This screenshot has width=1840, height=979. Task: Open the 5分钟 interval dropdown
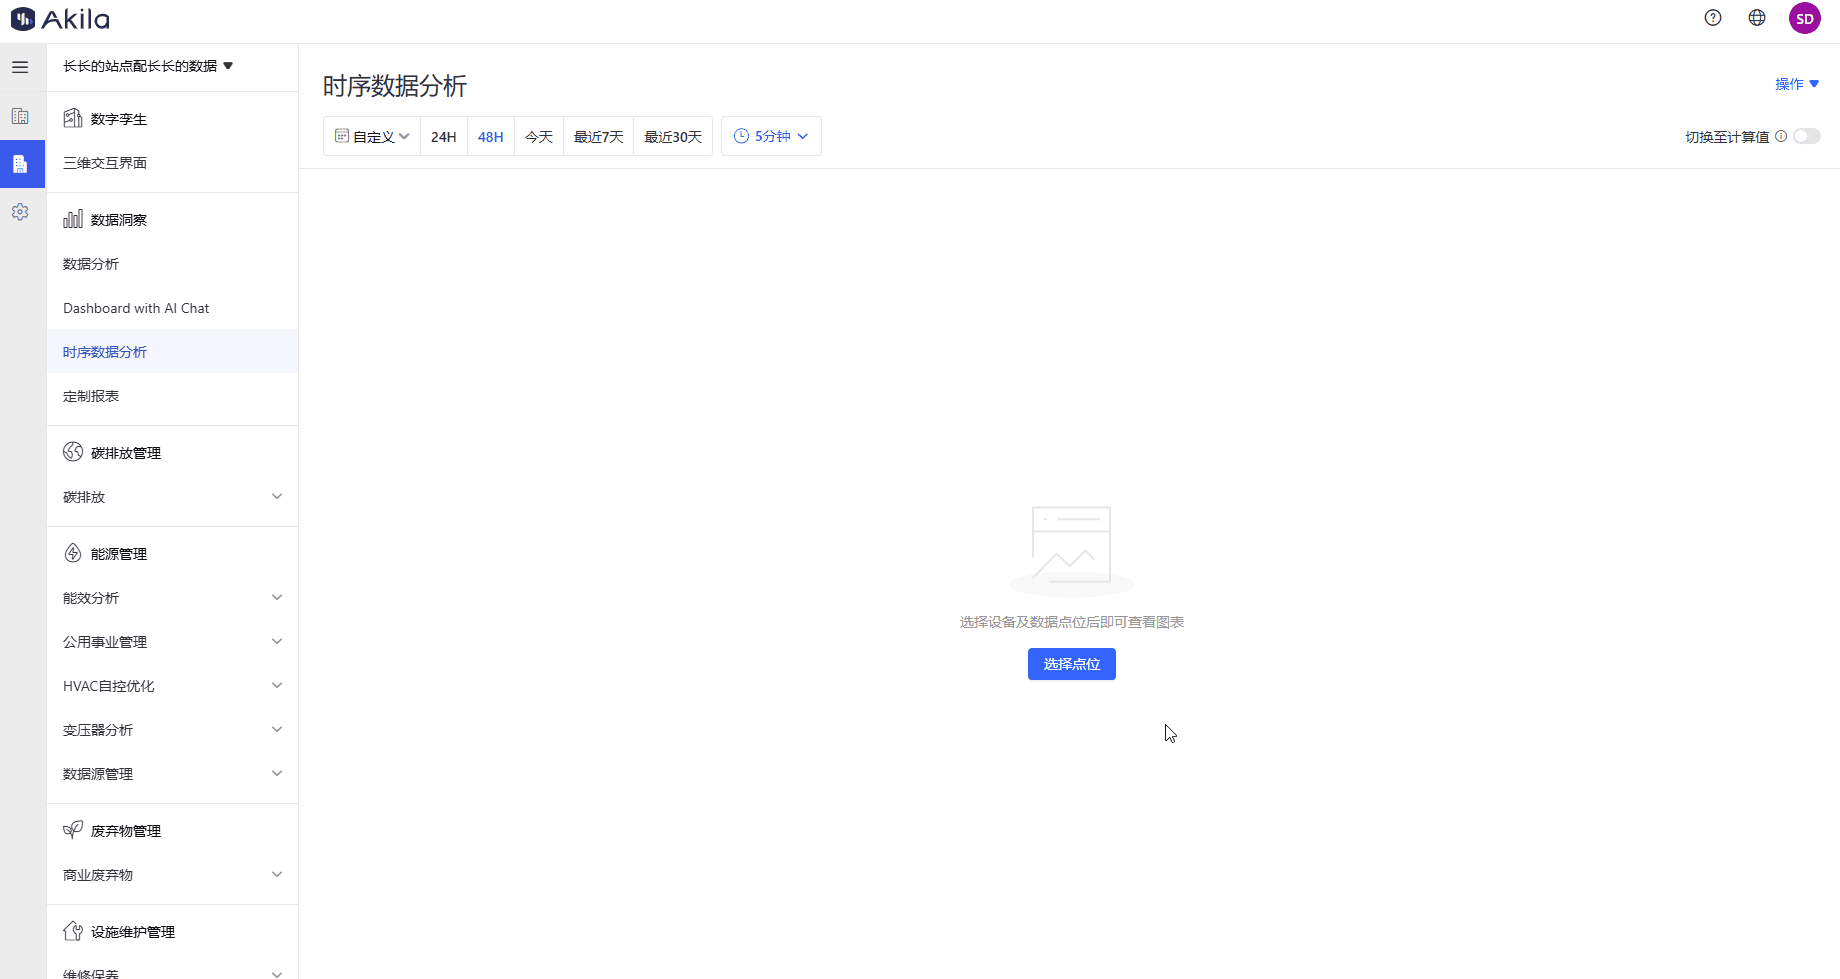tap(771, 136)
